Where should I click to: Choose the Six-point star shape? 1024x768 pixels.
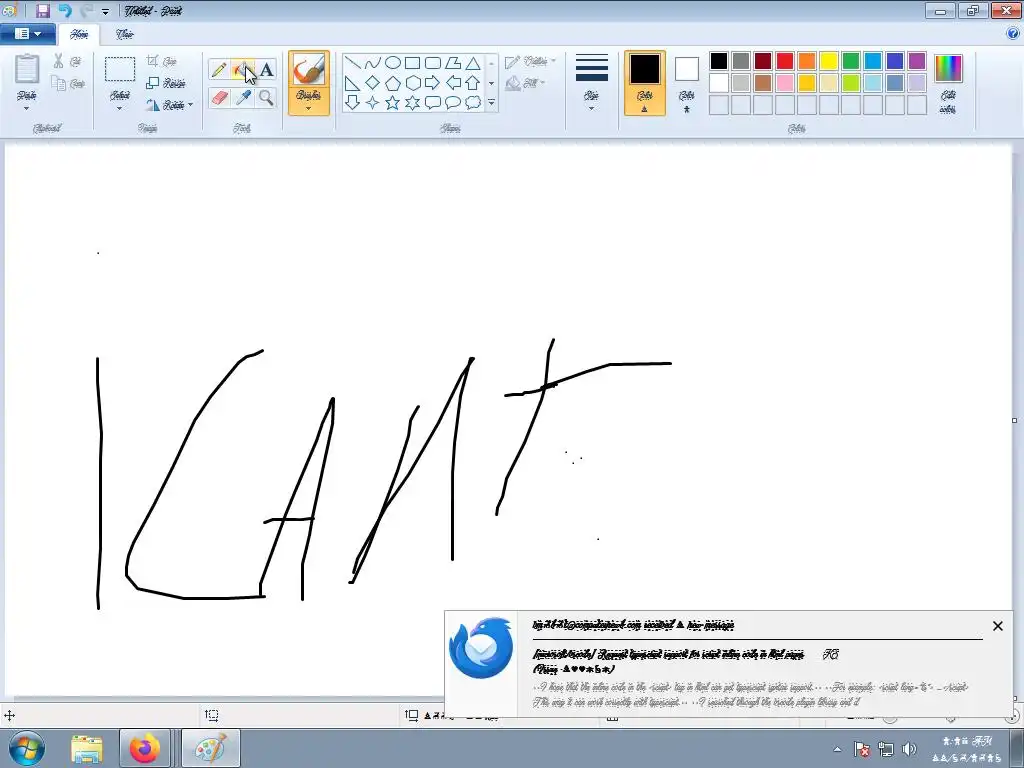412,103
